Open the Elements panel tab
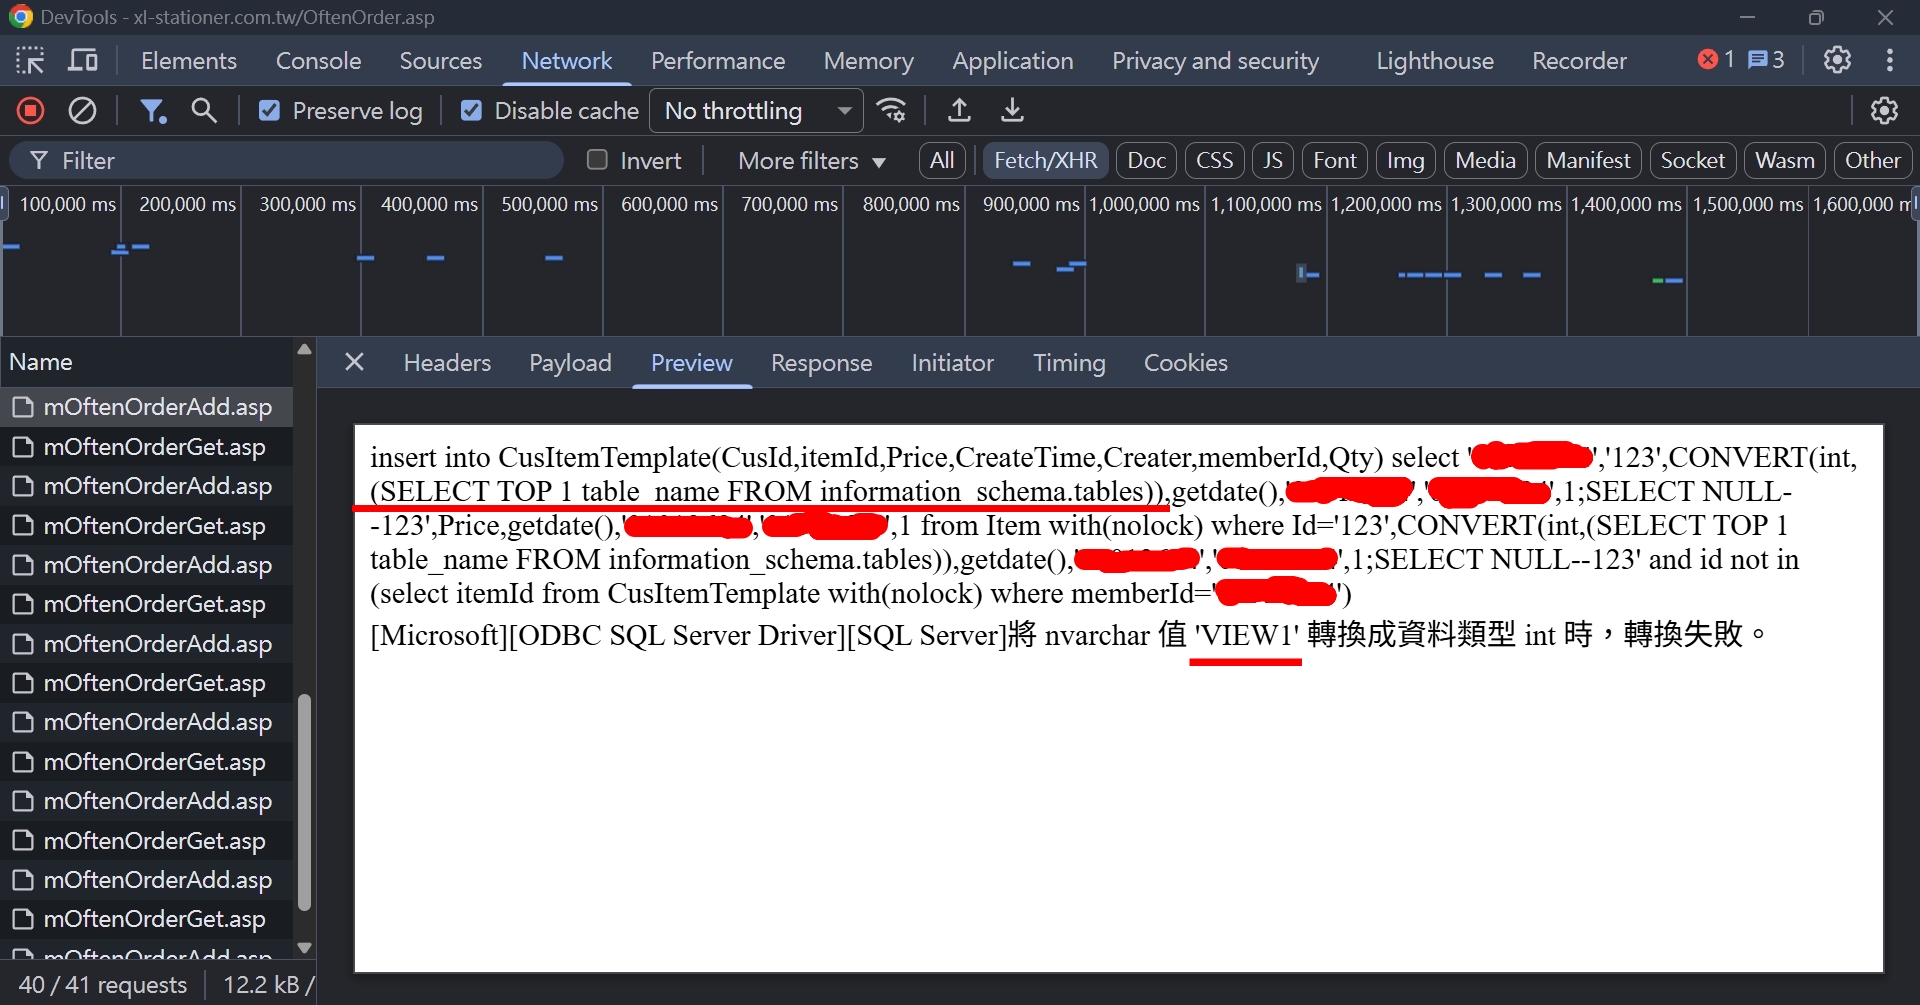 pyautogui.click(x=189, y=61)
